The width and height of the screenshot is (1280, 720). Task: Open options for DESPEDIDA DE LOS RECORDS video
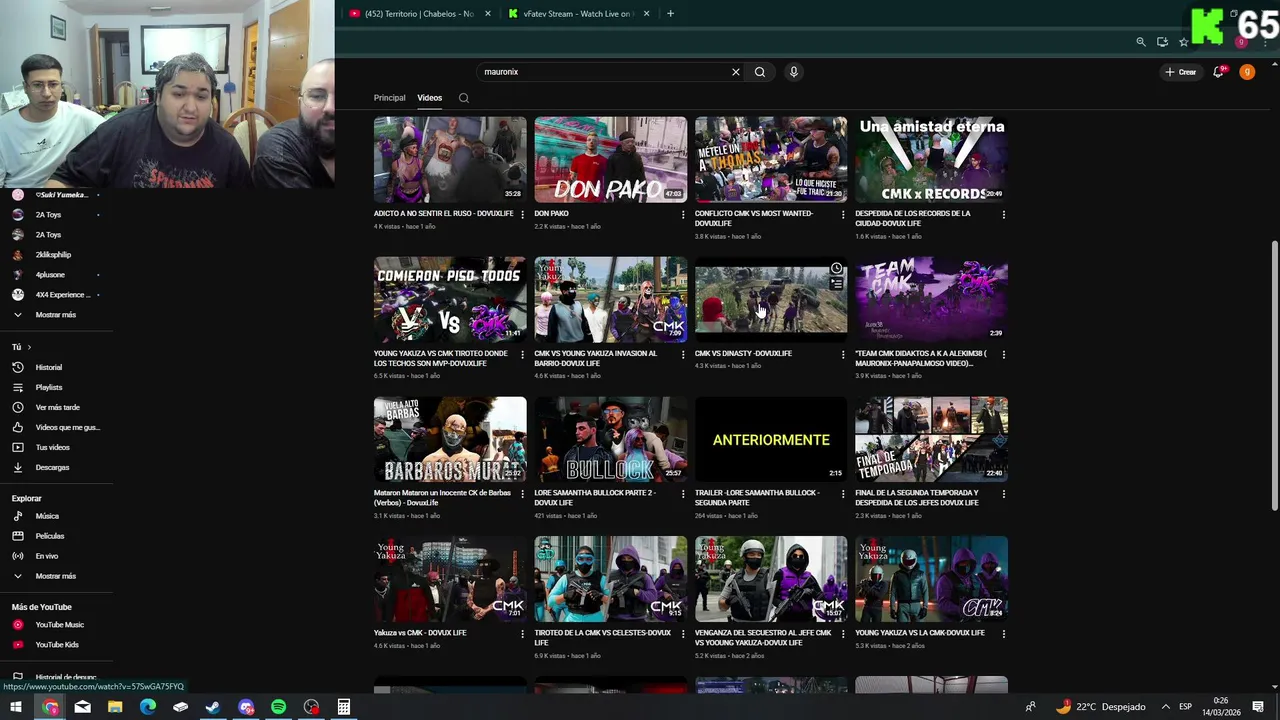tap(1003, 214)
